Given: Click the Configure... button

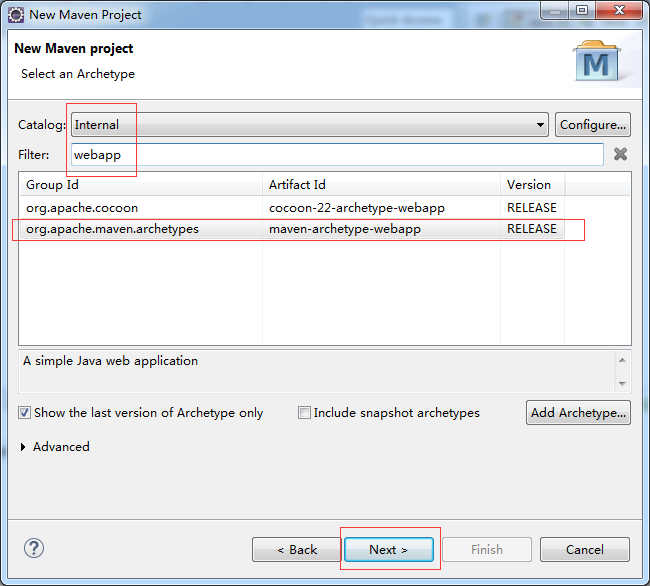Looking at the screenshot, I should 593,124.
